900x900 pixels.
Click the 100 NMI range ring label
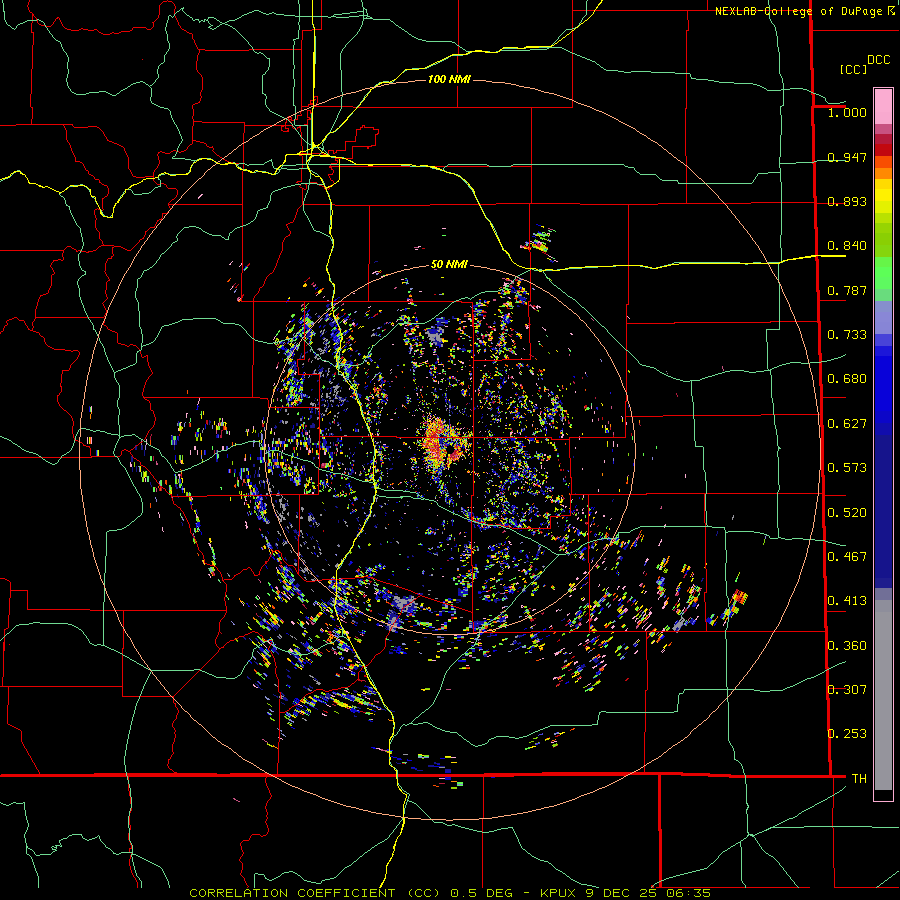pyautogui.click(x=449, y=79)
